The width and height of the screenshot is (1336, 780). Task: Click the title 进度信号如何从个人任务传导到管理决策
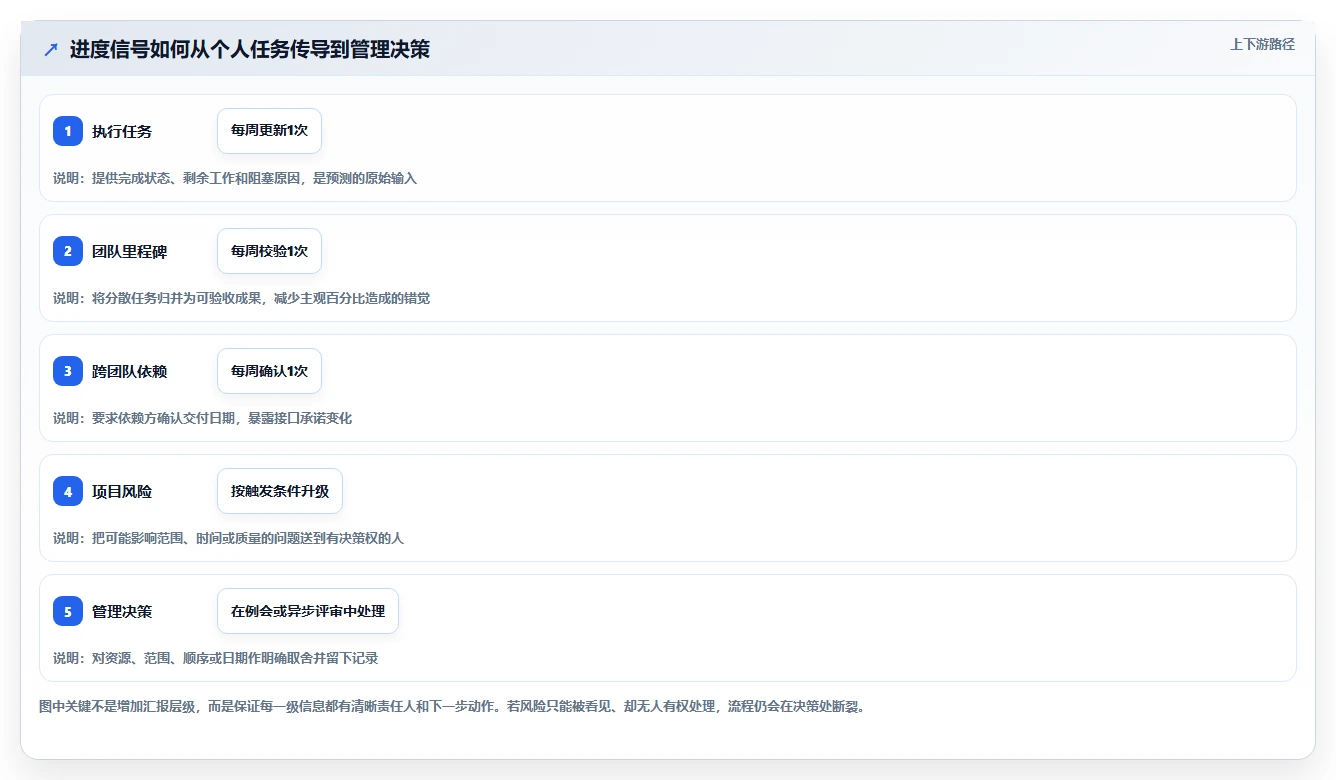[x=250, y=50]
